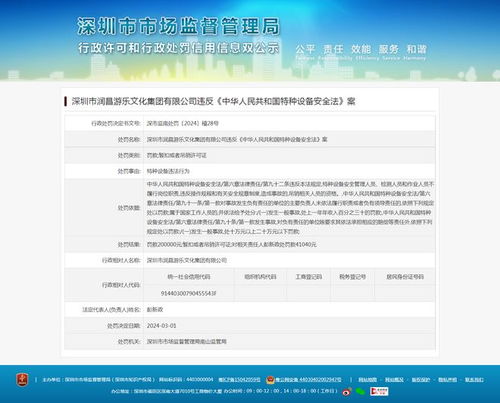Open the 网站地图 footer link
Viewport: 500px width, 403px height.
point(367,380)
